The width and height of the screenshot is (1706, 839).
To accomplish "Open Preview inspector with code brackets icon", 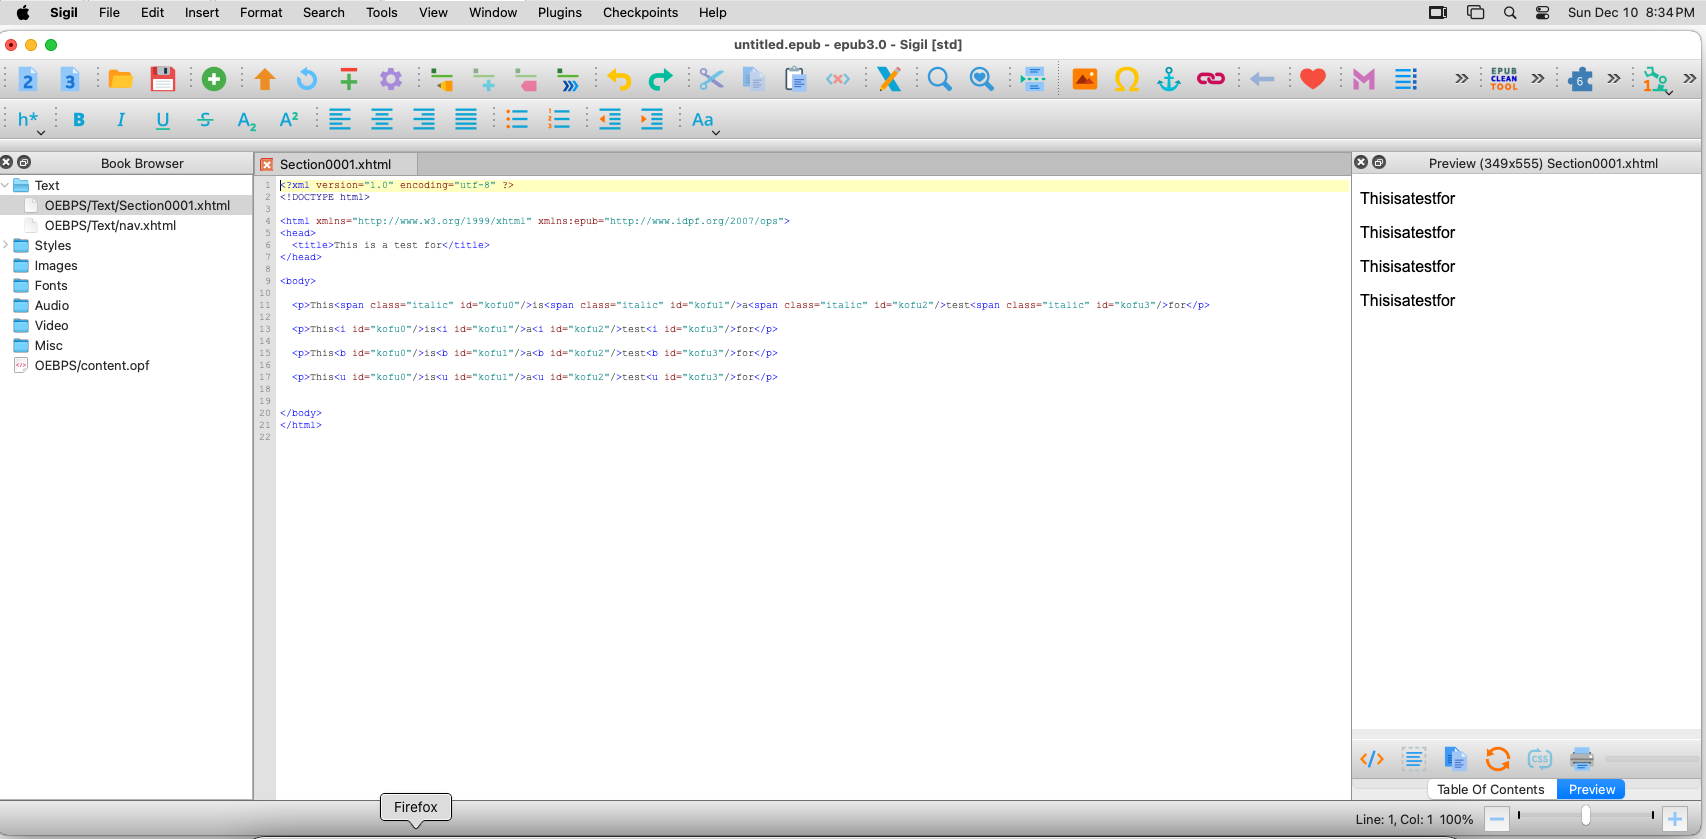I will pos(1372,759).
